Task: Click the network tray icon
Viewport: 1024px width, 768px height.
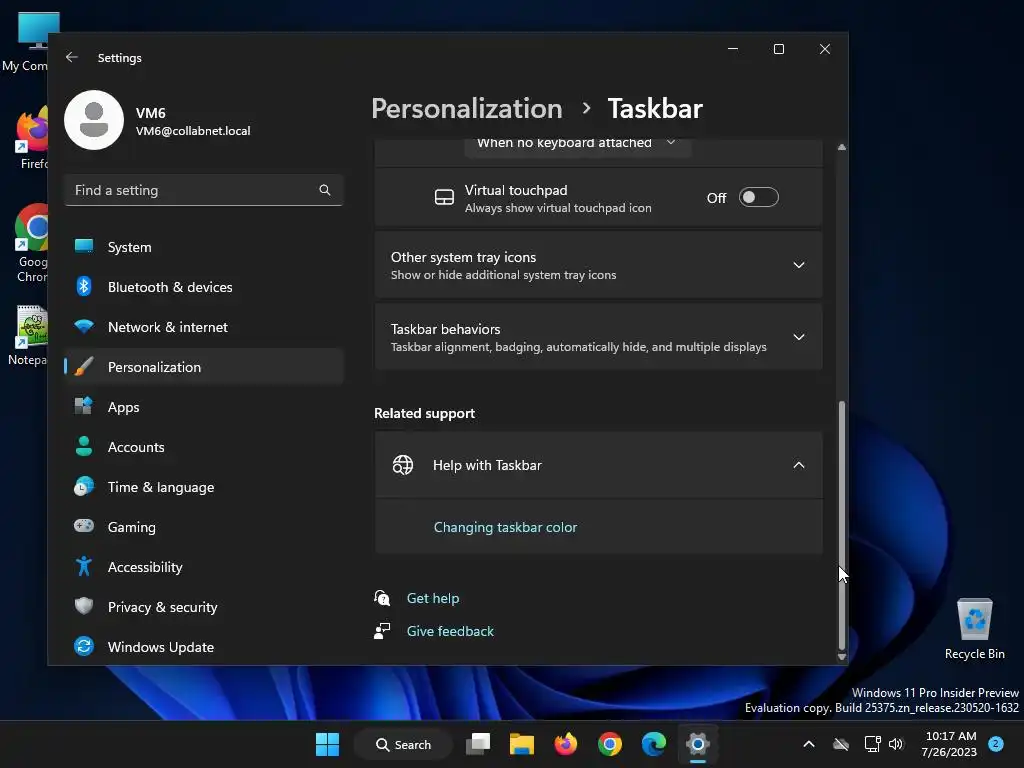Action: [x=872, y=744]
